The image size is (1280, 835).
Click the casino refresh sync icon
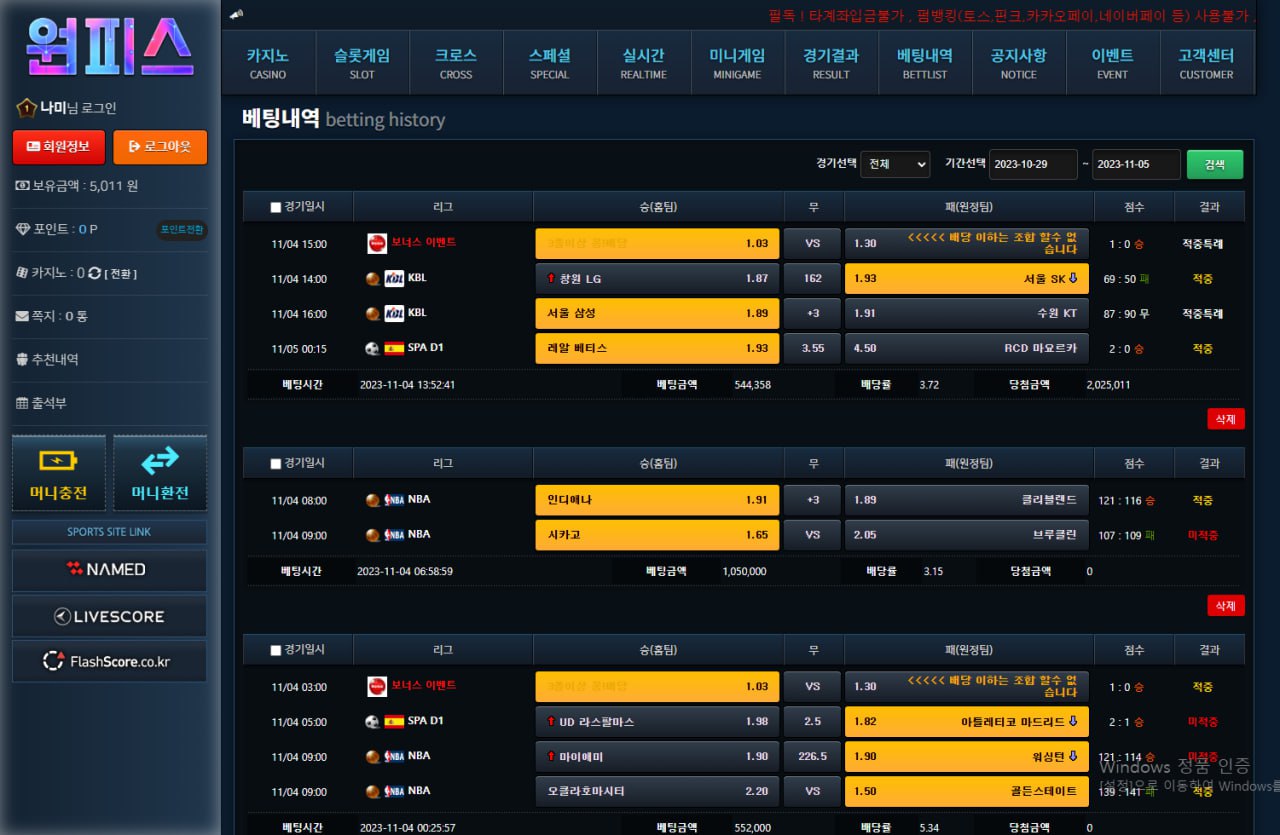click(95, 273)
